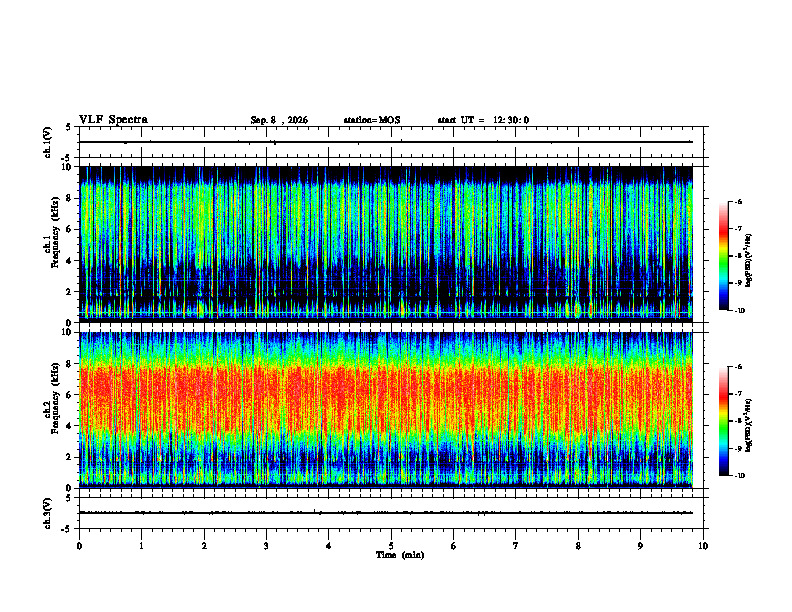792x612 pixels.
Task: Select the Sep. 8, 2026 date label
Action: [279, 120]
